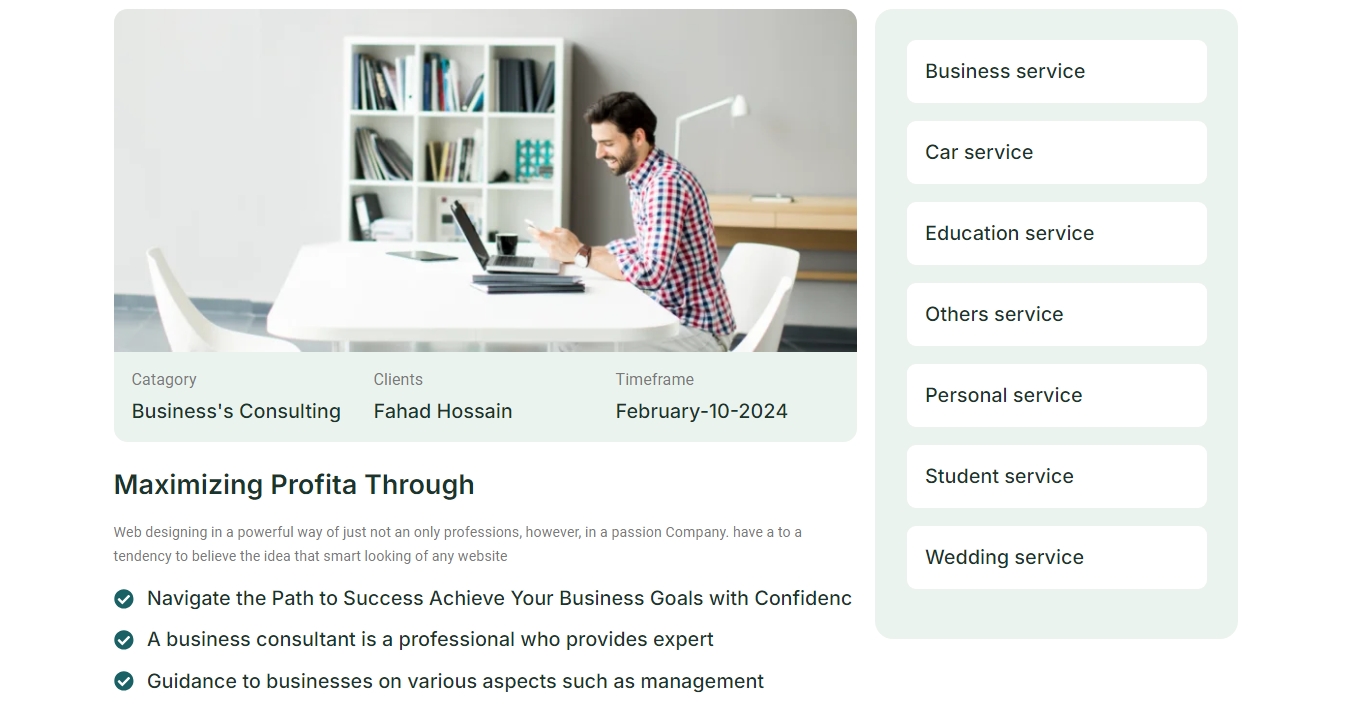Viewport: 1346px width, 719px height.
Task: Click the checkmark icon beside A business consultant
Action: pos(124,640)
